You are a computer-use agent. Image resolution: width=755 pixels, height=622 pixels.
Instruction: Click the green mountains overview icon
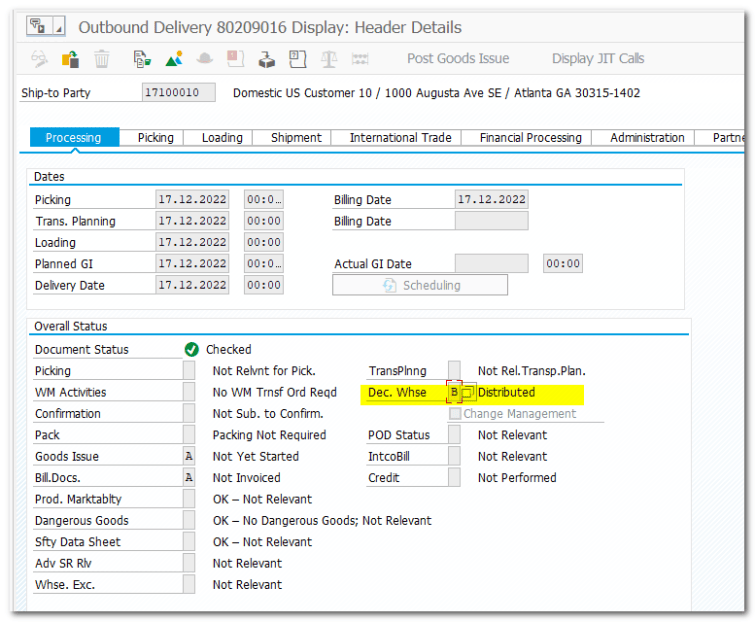[x=174, y=59]
